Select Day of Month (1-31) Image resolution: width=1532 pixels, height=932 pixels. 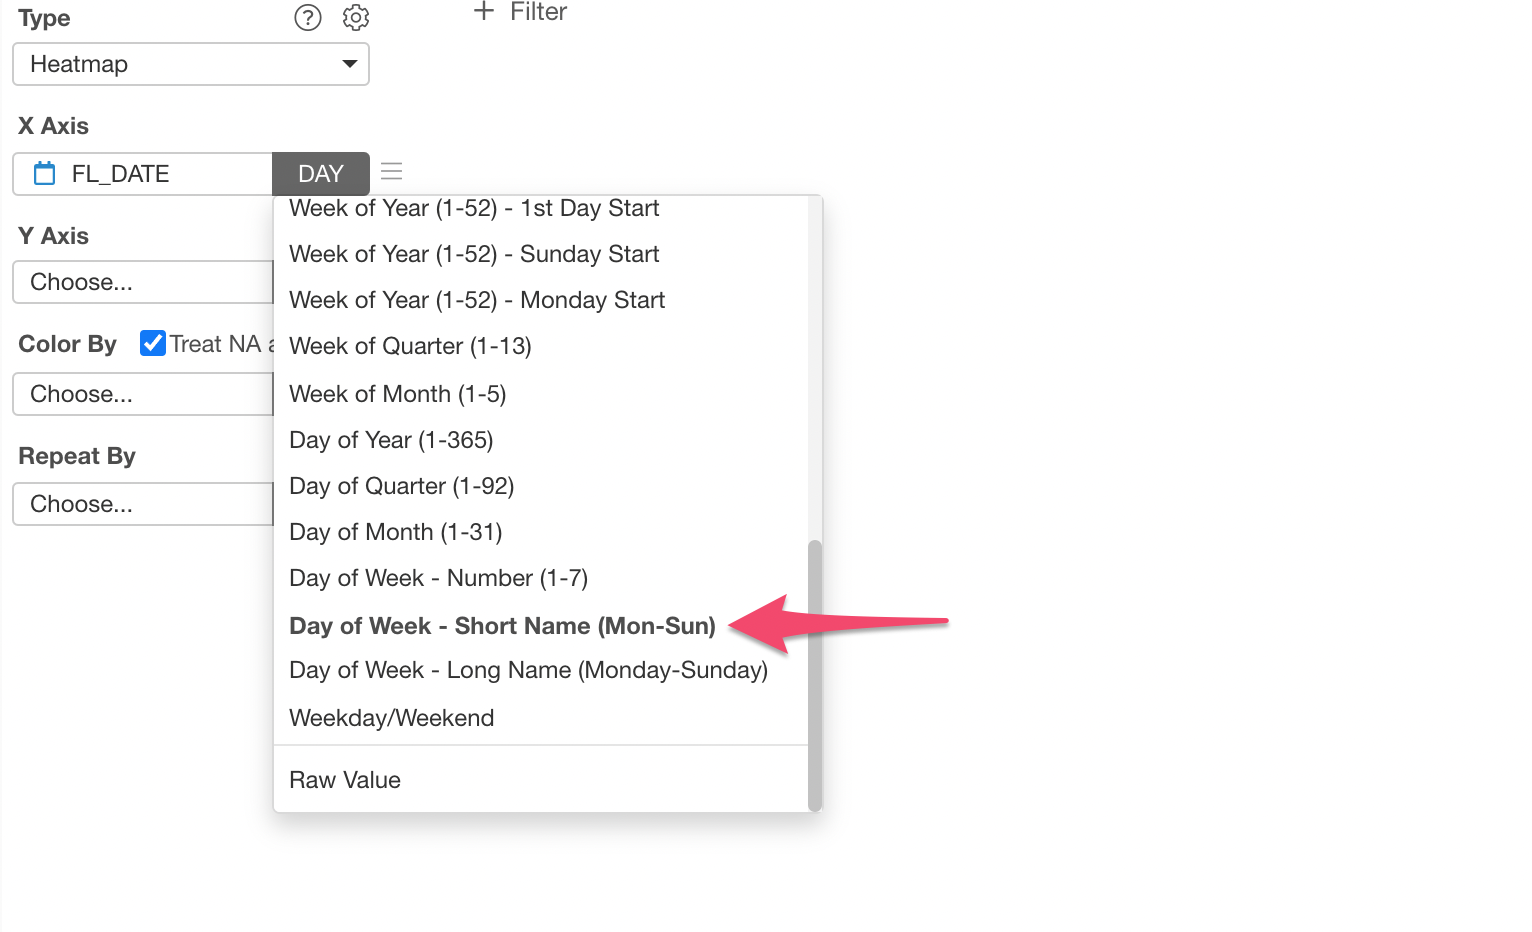[396, 532]
